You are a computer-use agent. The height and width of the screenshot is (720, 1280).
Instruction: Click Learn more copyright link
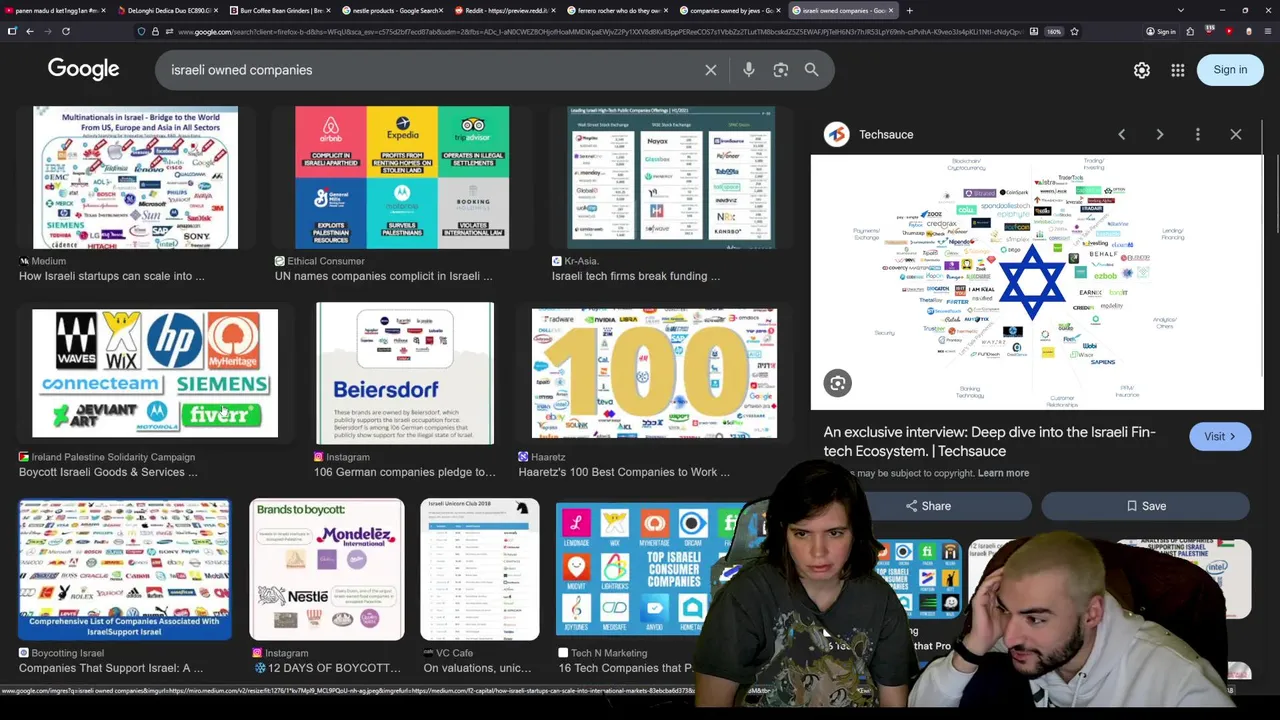click(x=1003, y=473)
